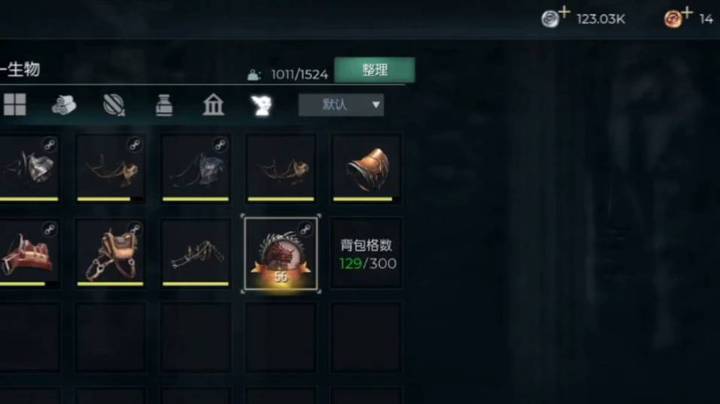Select the all-items grid category icon
The width and height of the screenshot is (720, 404).
coord(15,105)
